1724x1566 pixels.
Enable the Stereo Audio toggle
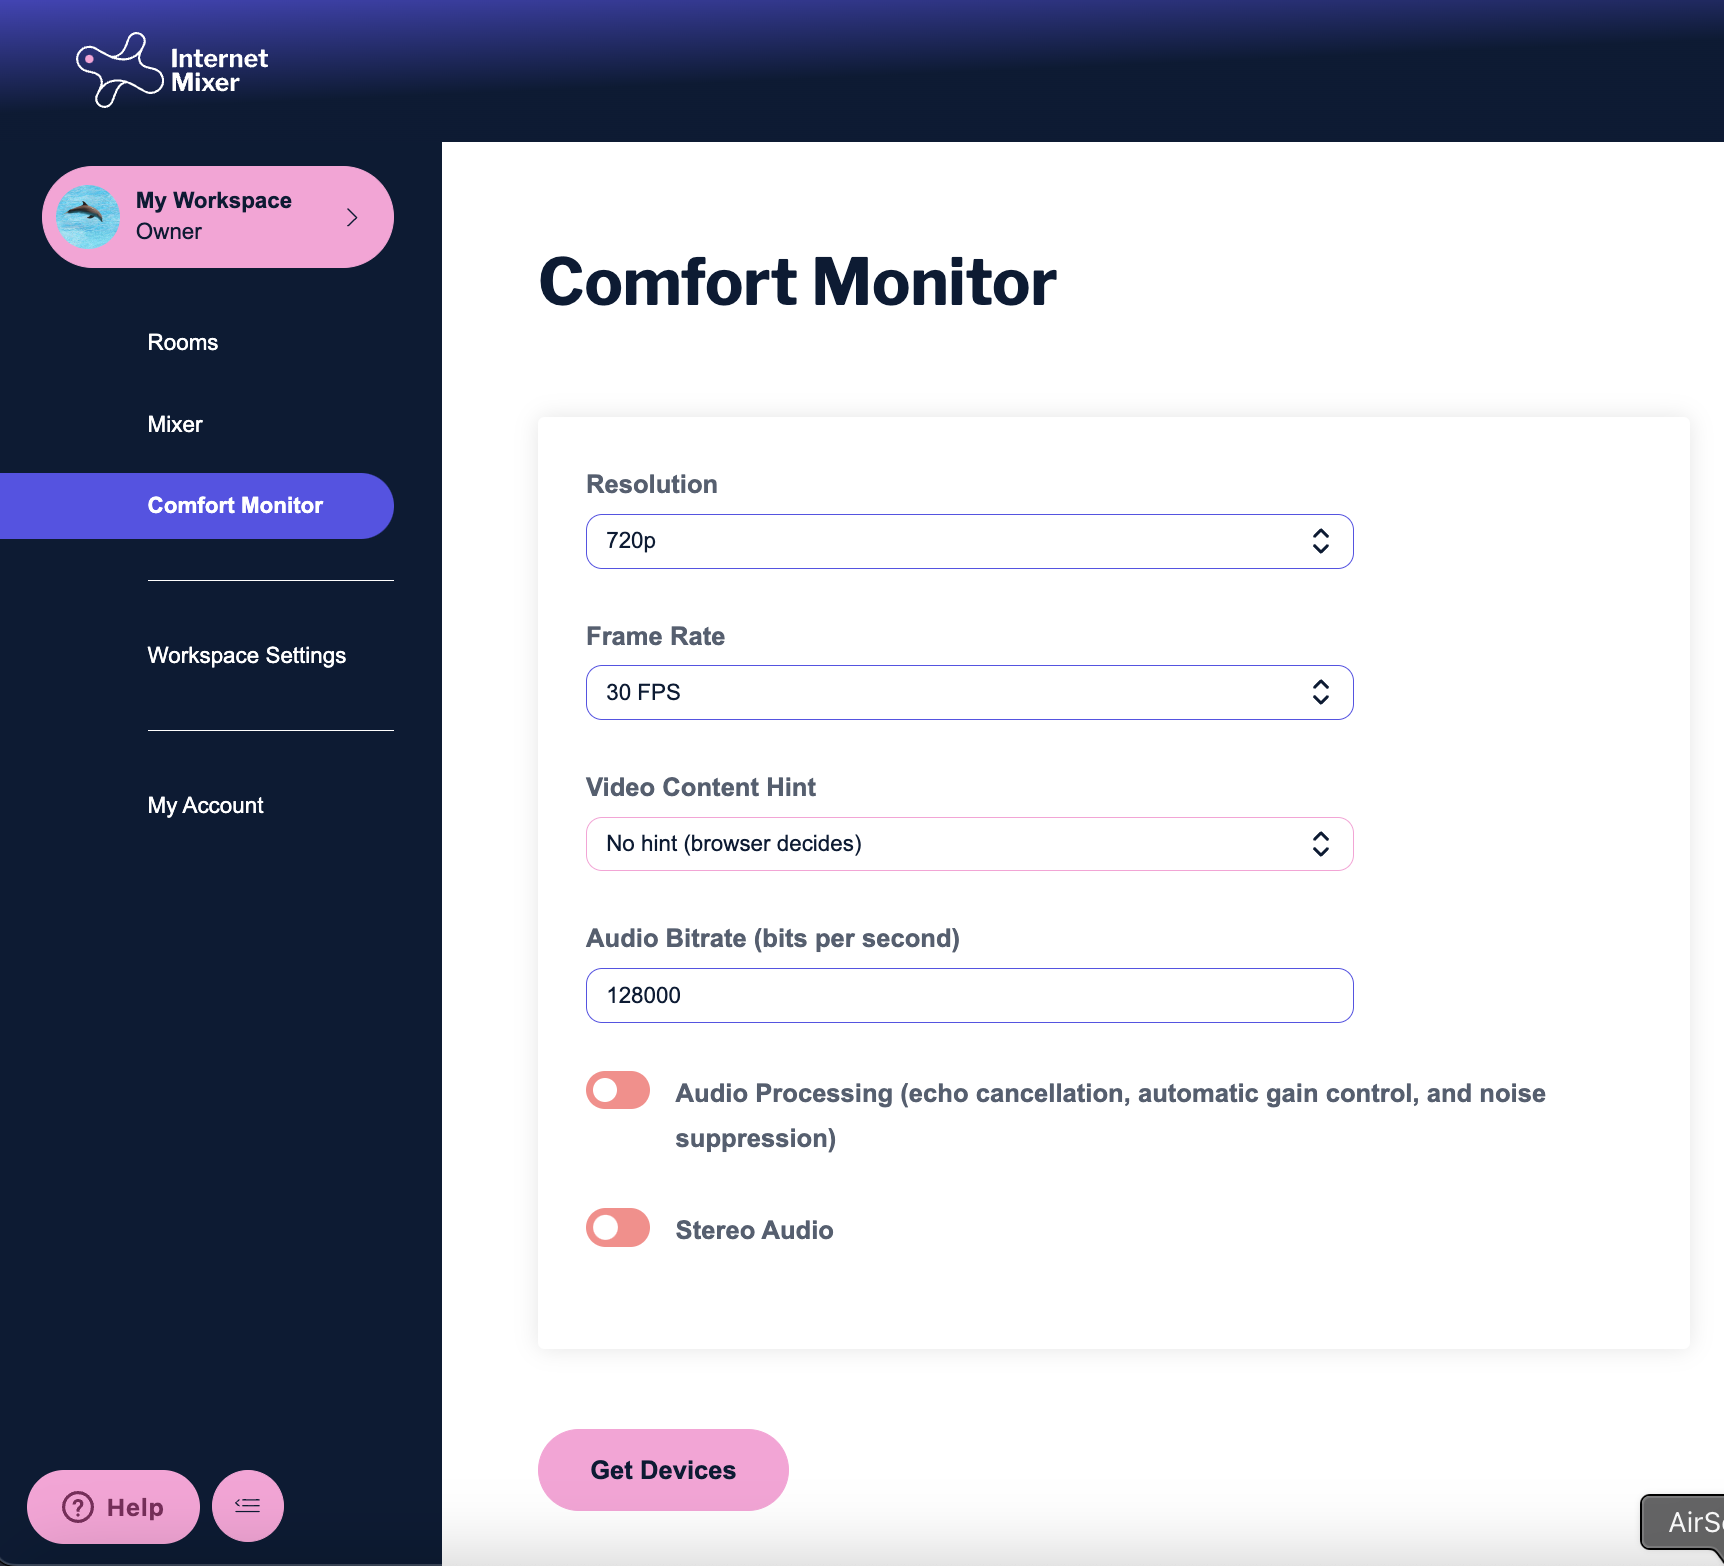click(x=617, y=1228)
